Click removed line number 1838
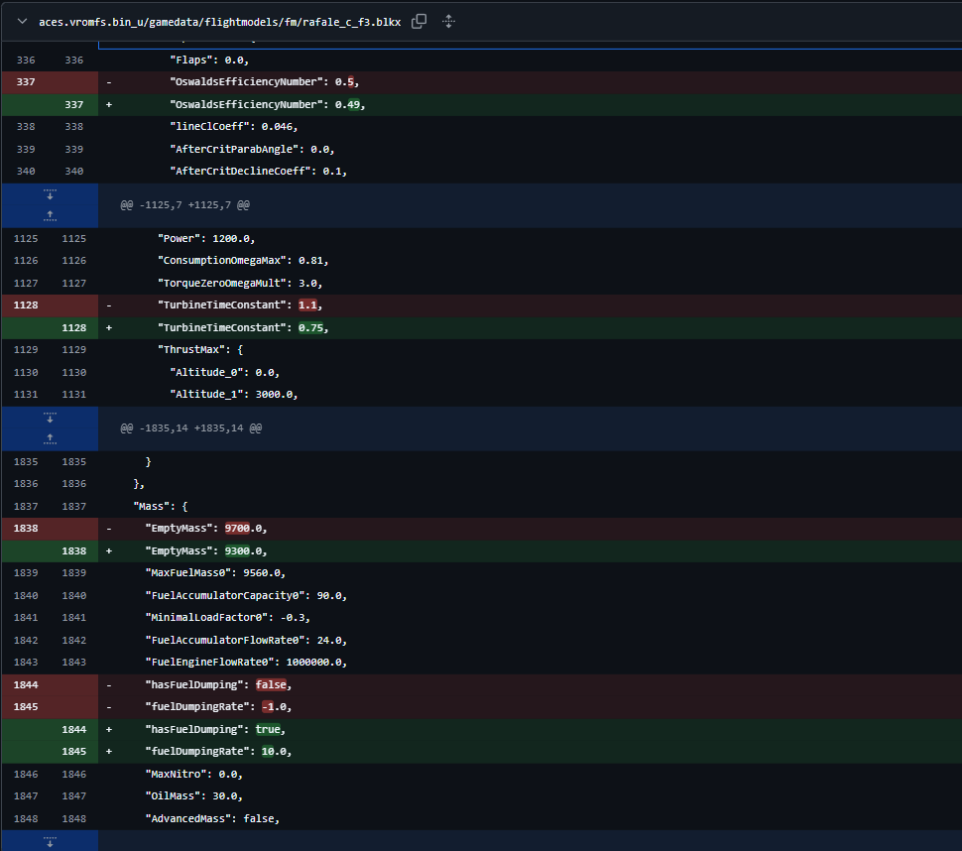This screenshot has width=962, height=851. (26, 528)
